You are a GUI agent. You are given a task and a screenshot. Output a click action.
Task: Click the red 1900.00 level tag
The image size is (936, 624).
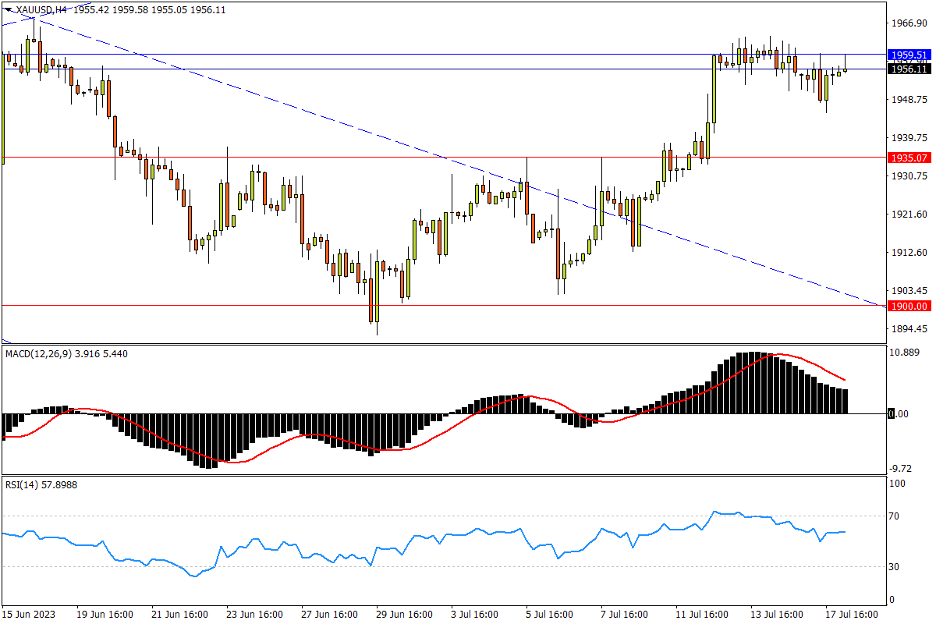[x=909, y=306]
